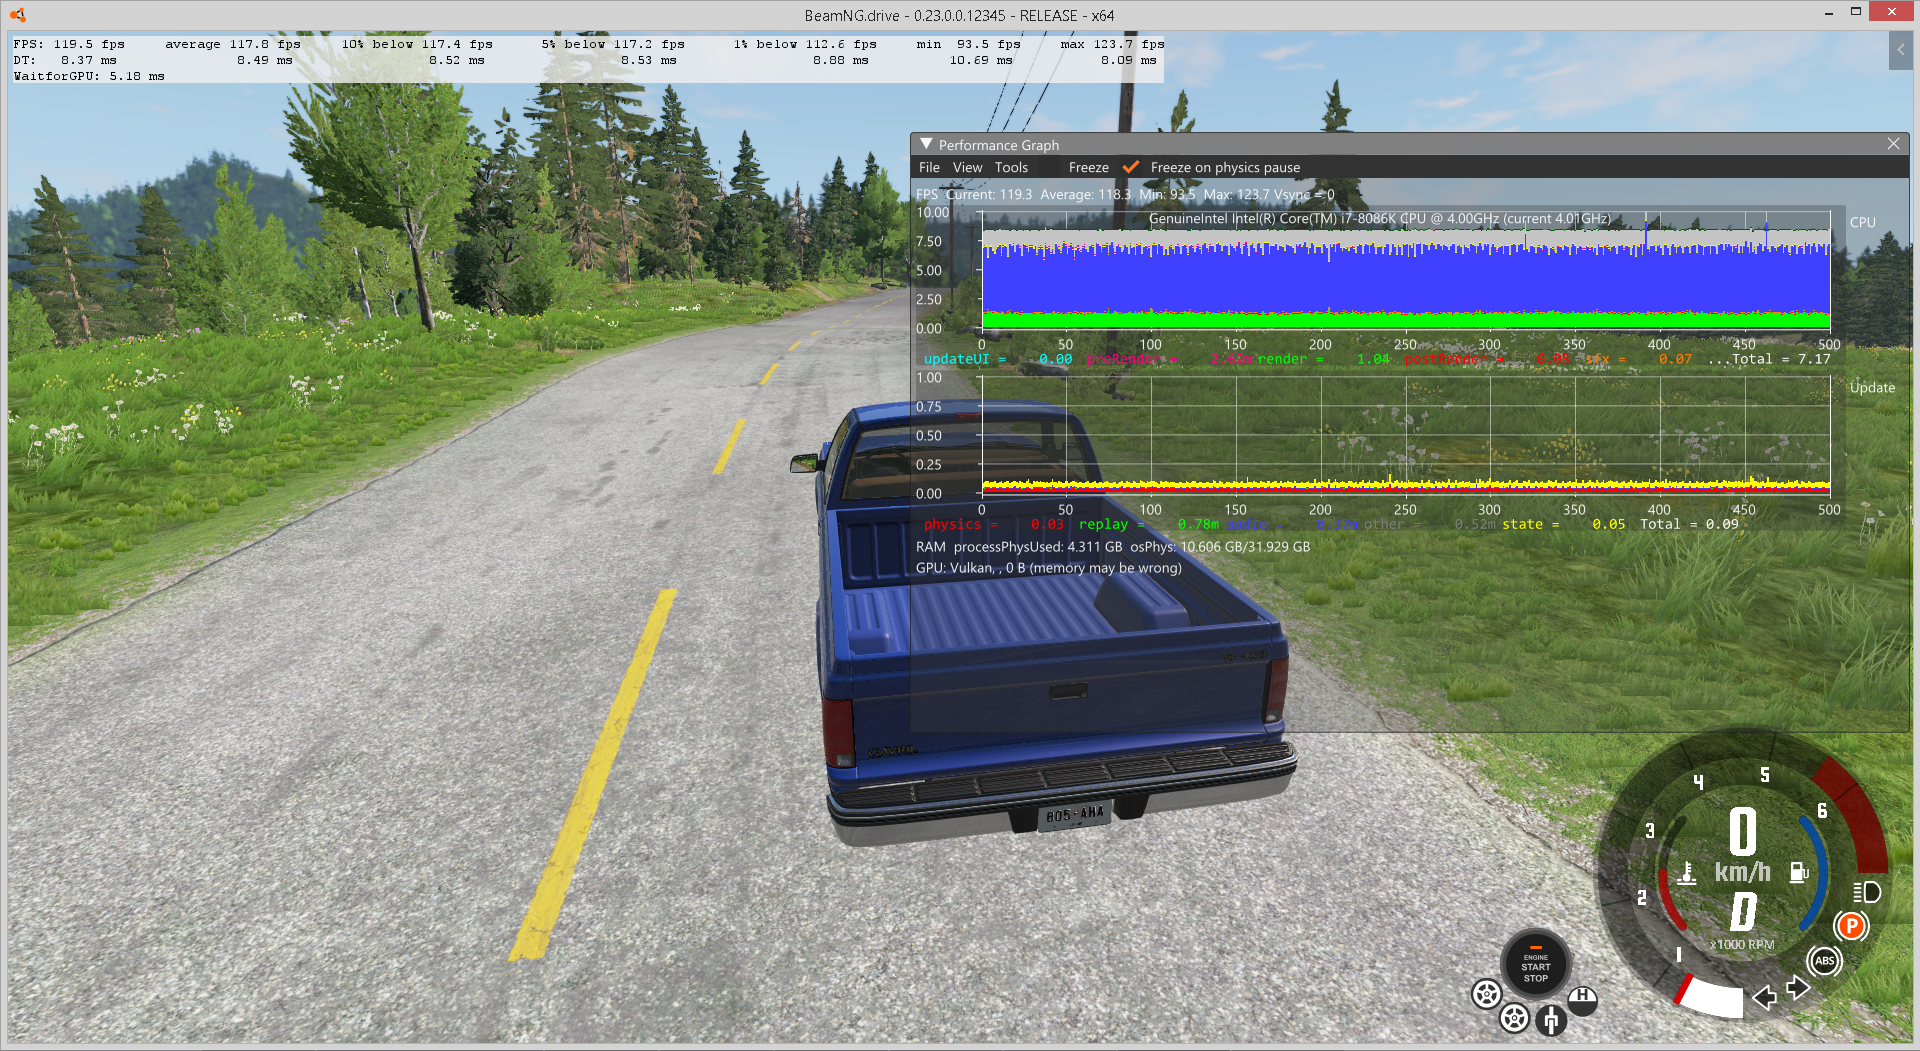Open the File menu in Performance Graph
Image resolution: width=1920 pixels, height=1051 pixels.
tap(929, 168)
